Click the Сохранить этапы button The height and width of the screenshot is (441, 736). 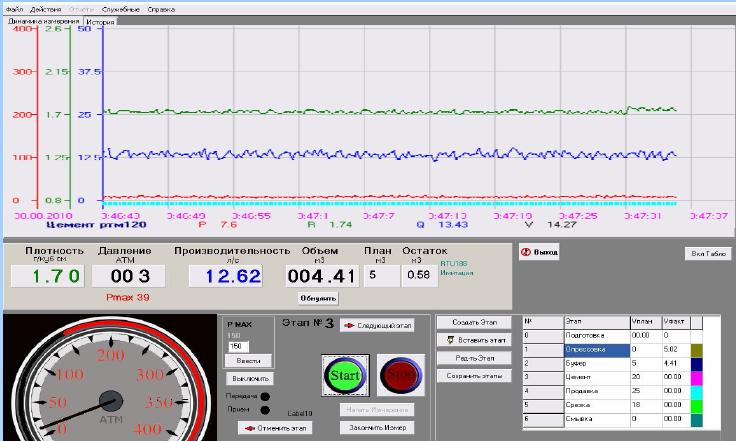pyautogui.click(x=474, y=376)
